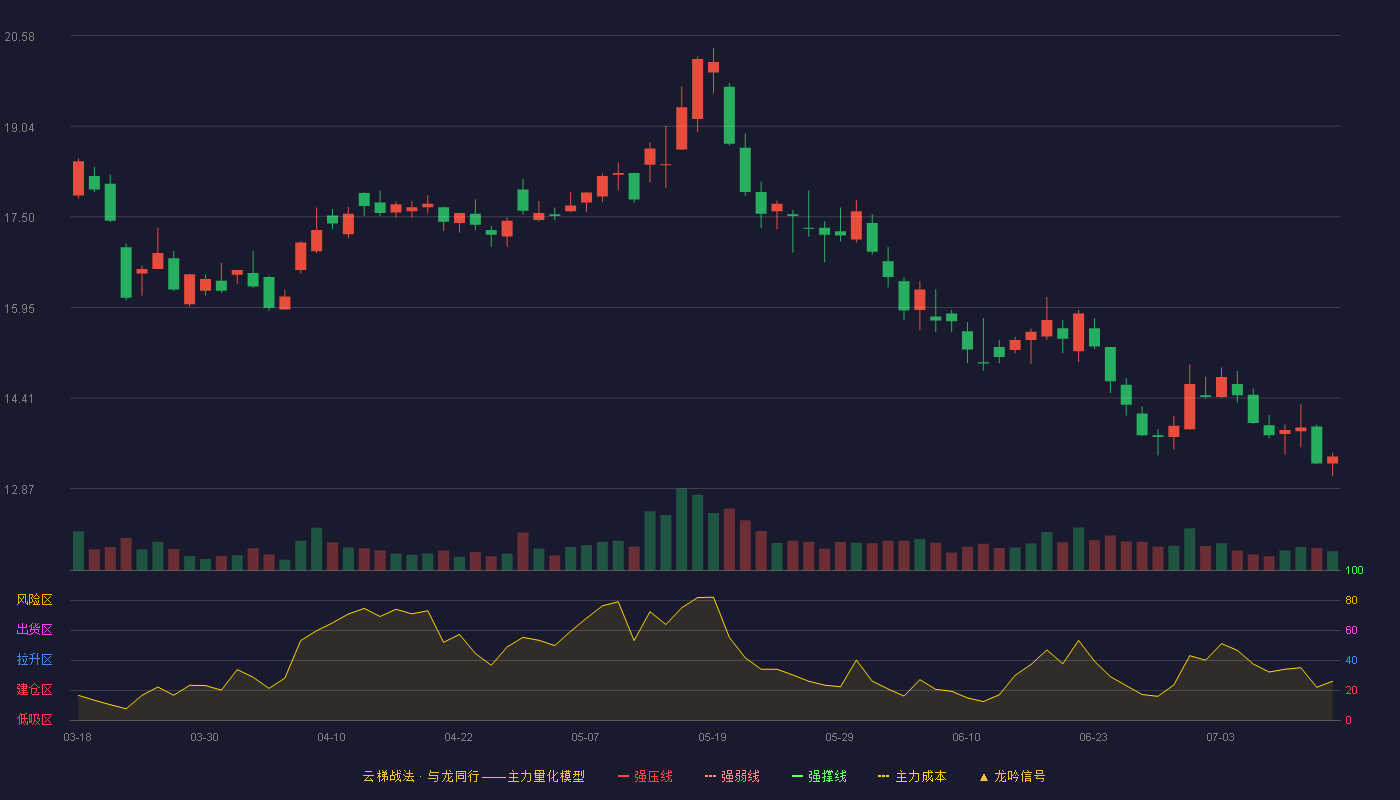The image size is (1400, 800).
Task: Click the 80 indicator scale label
Action: pyautogui.click(x=1351, y=601)
